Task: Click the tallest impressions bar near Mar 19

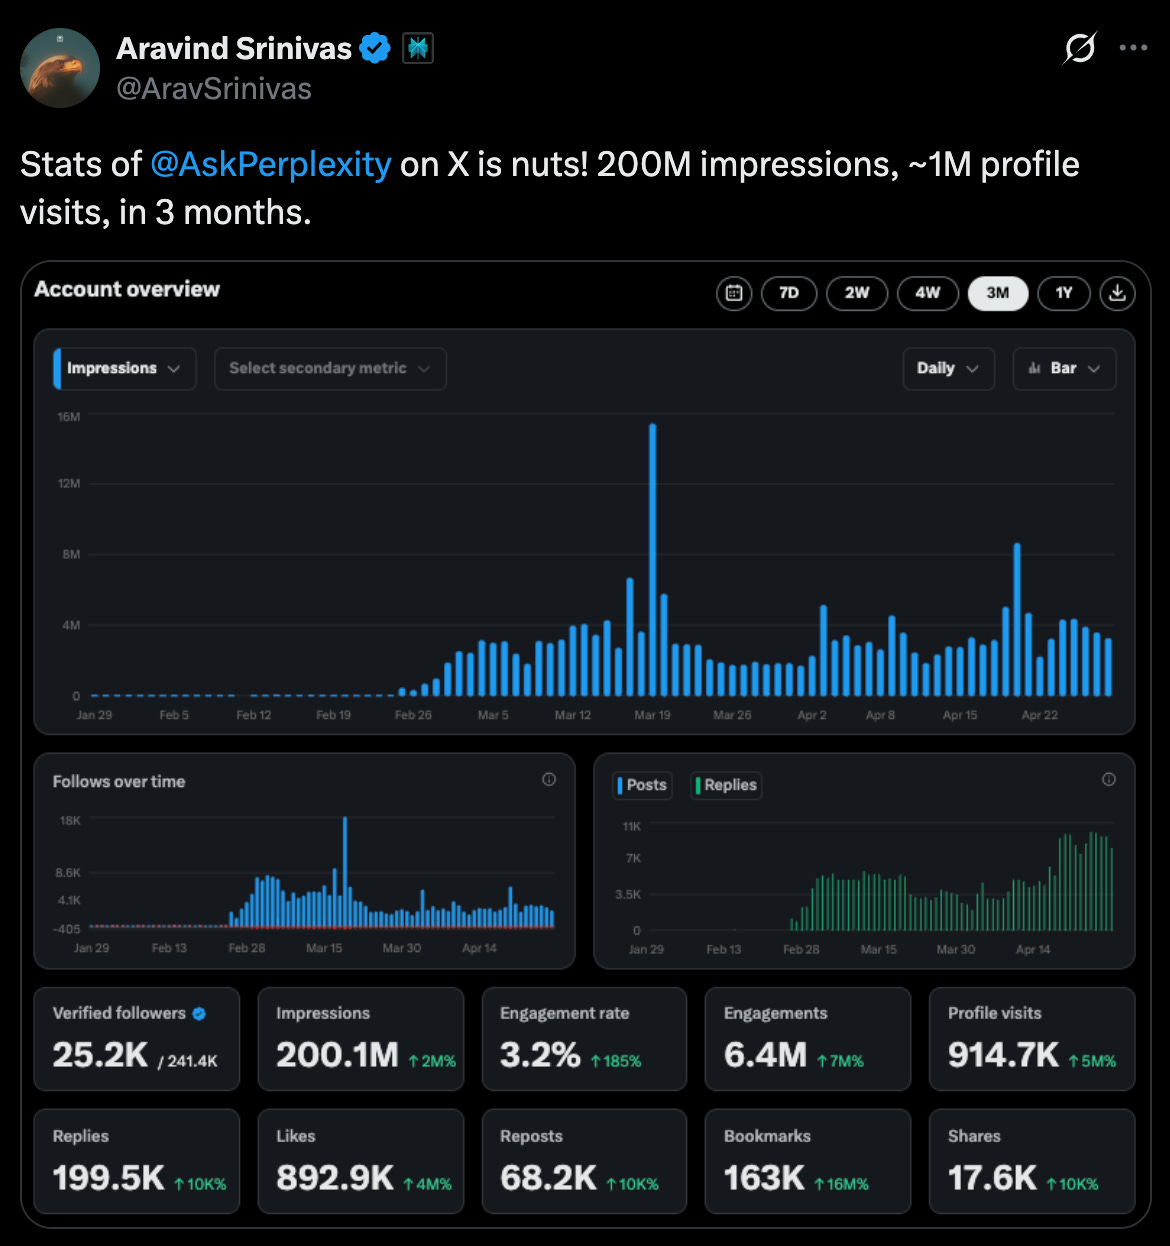Action: point(653,560)
